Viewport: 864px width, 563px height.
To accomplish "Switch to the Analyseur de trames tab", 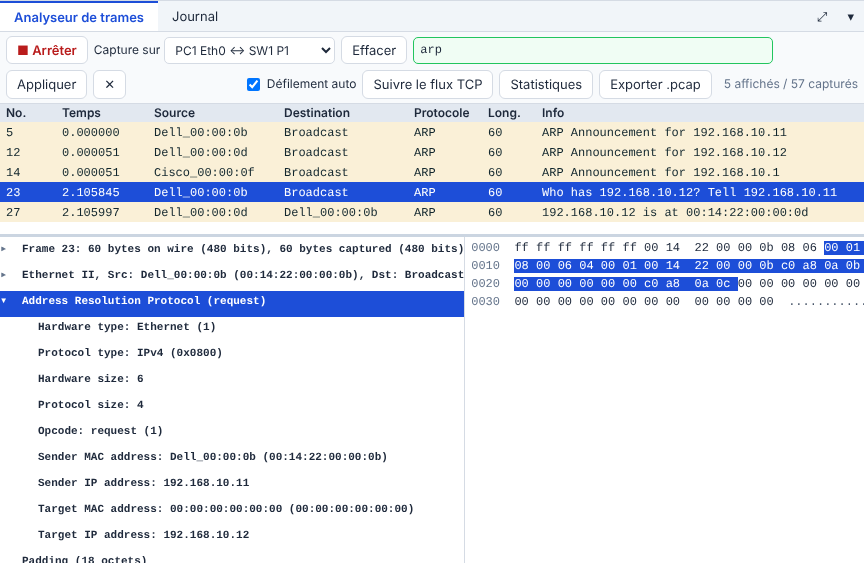I will [x=79, y=17].
